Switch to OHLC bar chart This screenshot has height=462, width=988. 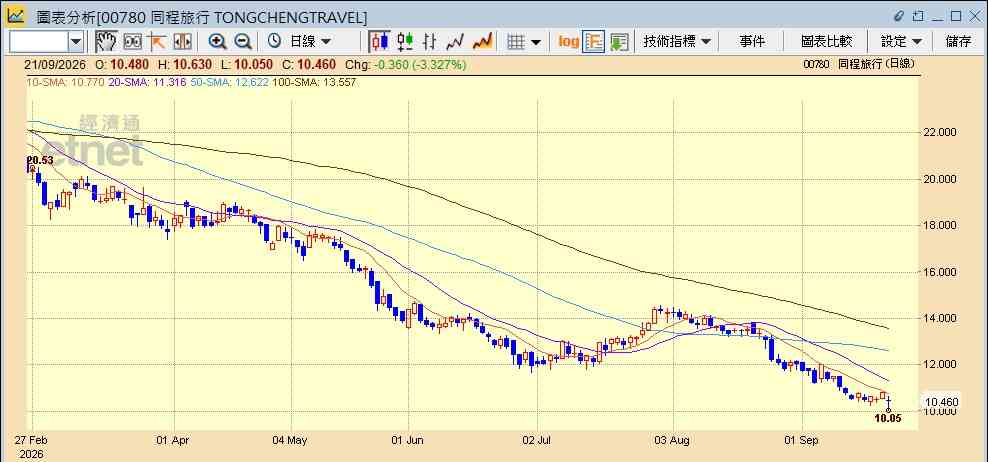tap(430, 42)
